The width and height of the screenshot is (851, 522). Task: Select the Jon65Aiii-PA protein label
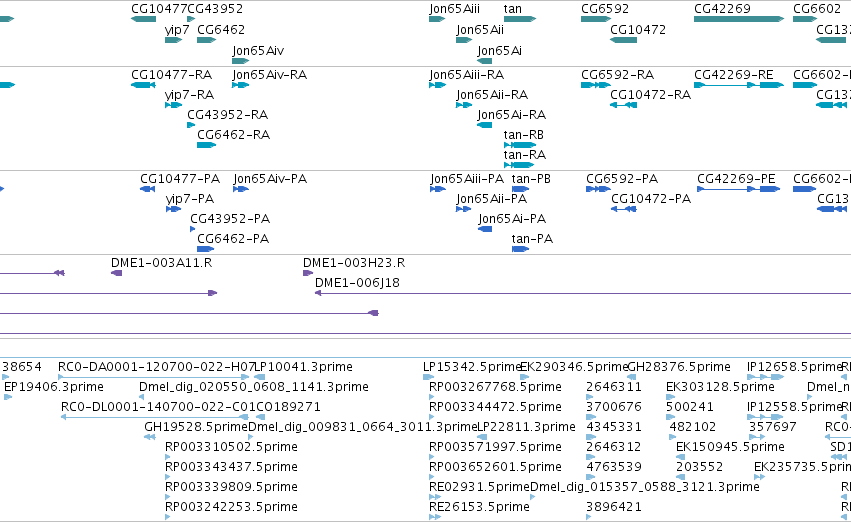point(467,179)
